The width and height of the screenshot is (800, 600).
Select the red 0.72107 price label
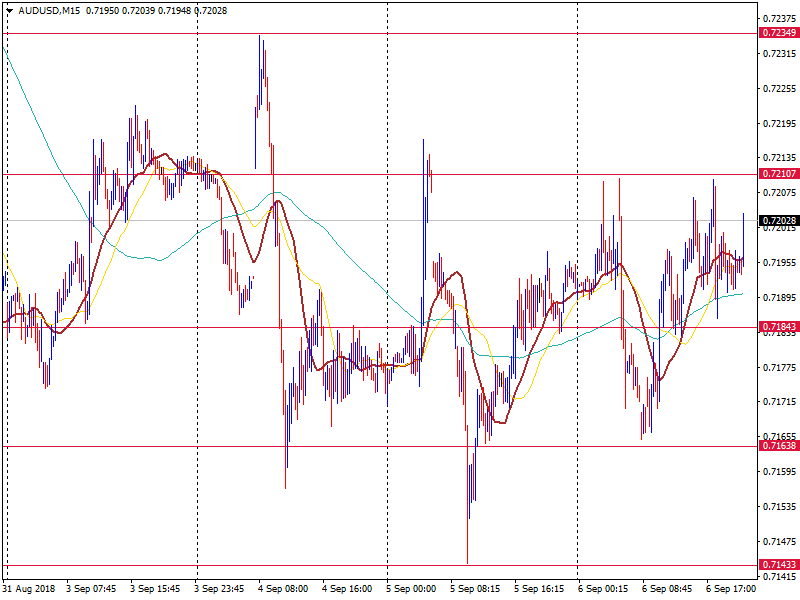(x=778, y=174)
